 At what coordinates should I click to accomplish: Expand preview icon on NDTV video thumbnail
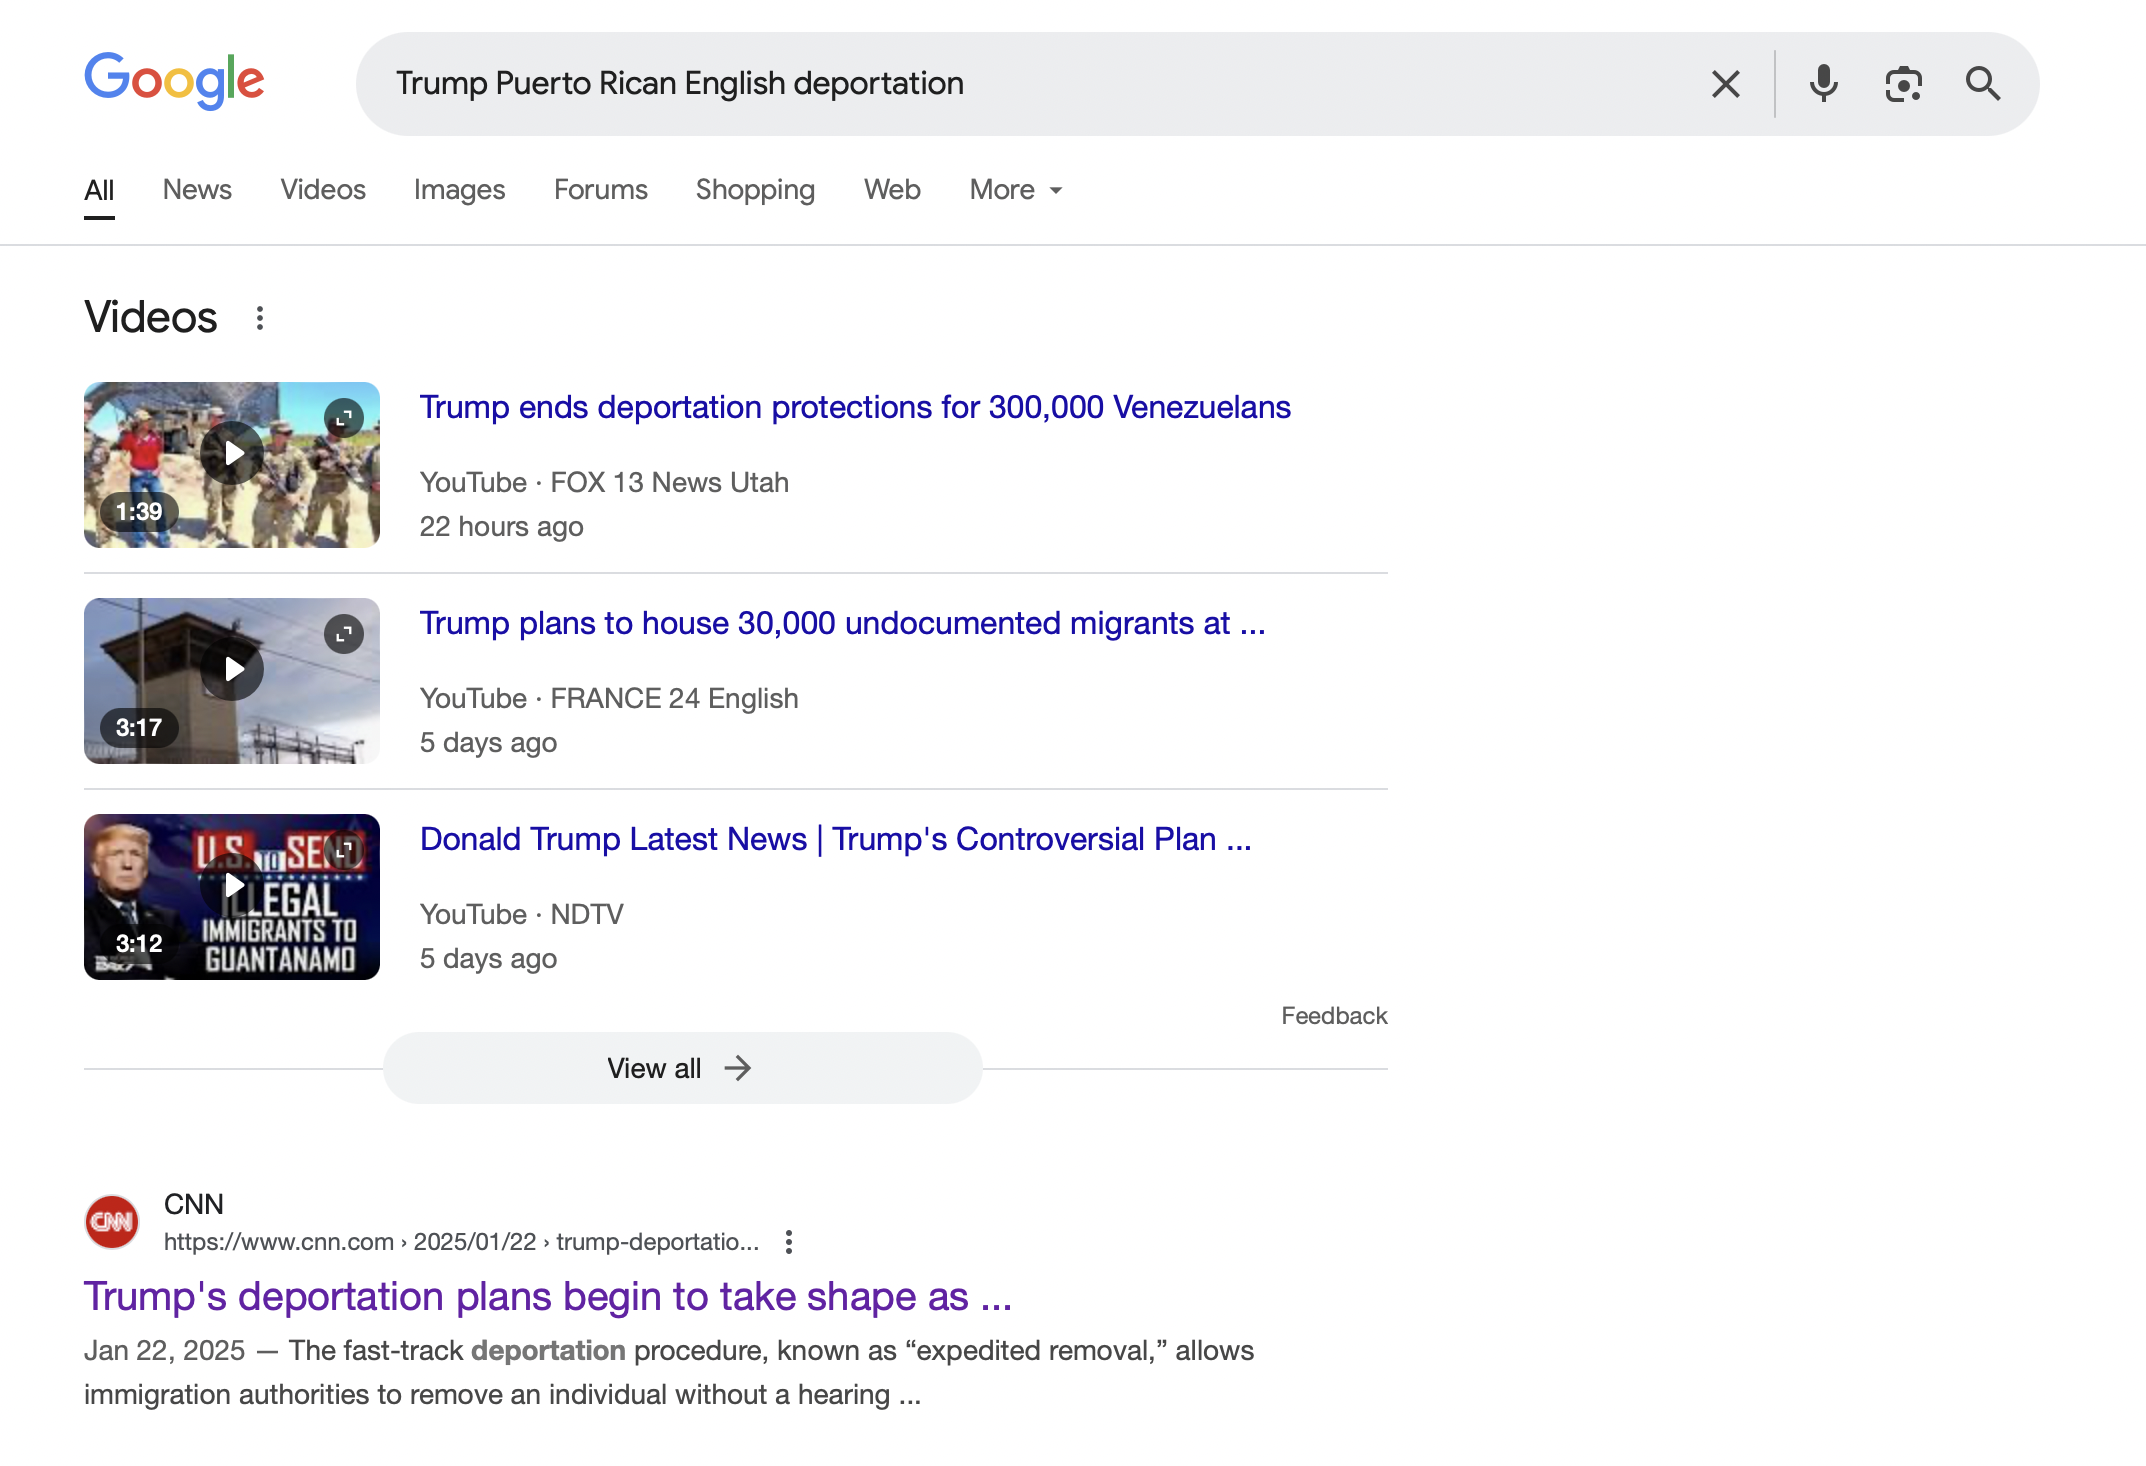tap(343, 850)
